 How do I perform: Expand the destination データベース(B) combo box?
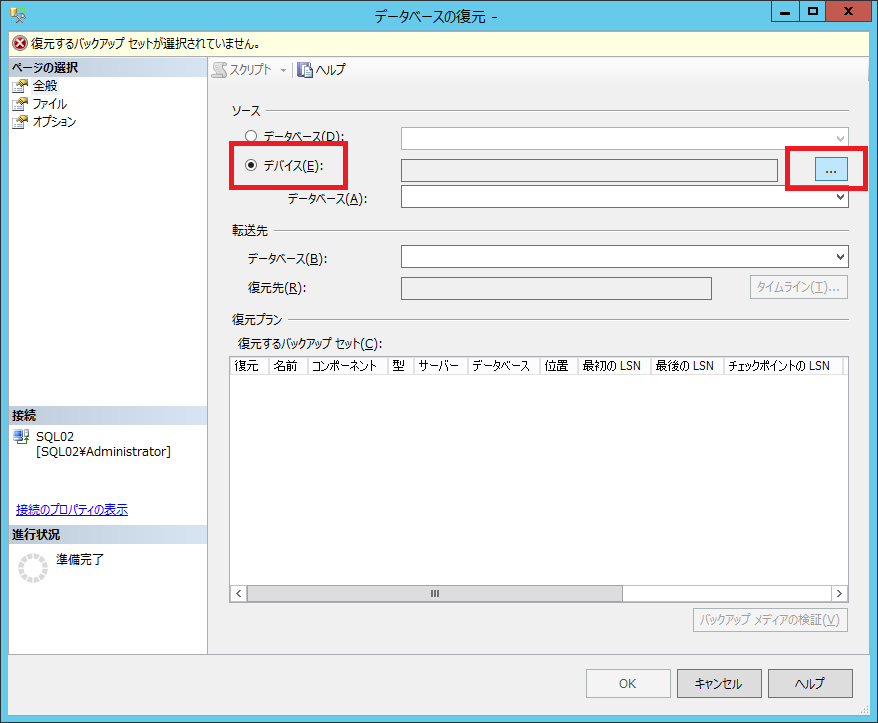840,257
